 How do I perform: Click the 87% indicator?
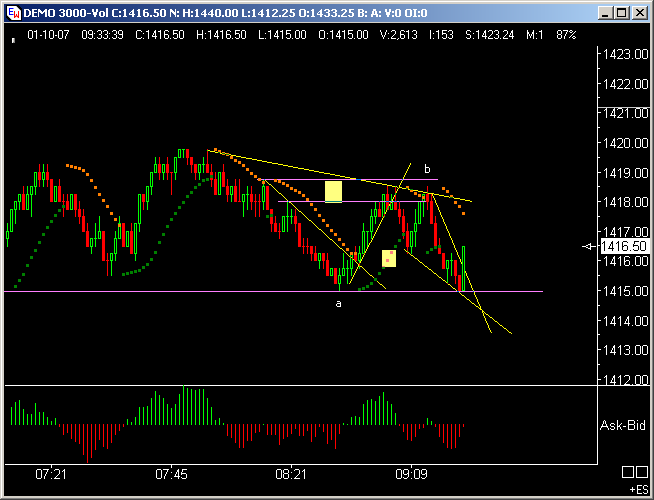coord(566,35)
